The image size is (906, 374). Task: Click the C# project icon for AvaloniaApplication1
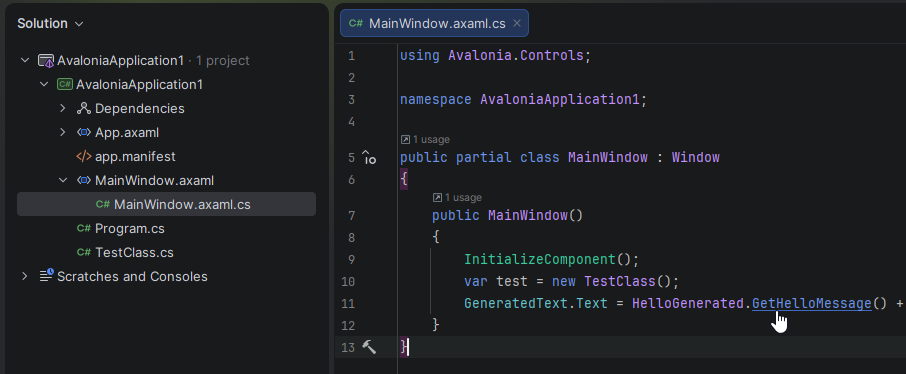[x=65, y=84]
